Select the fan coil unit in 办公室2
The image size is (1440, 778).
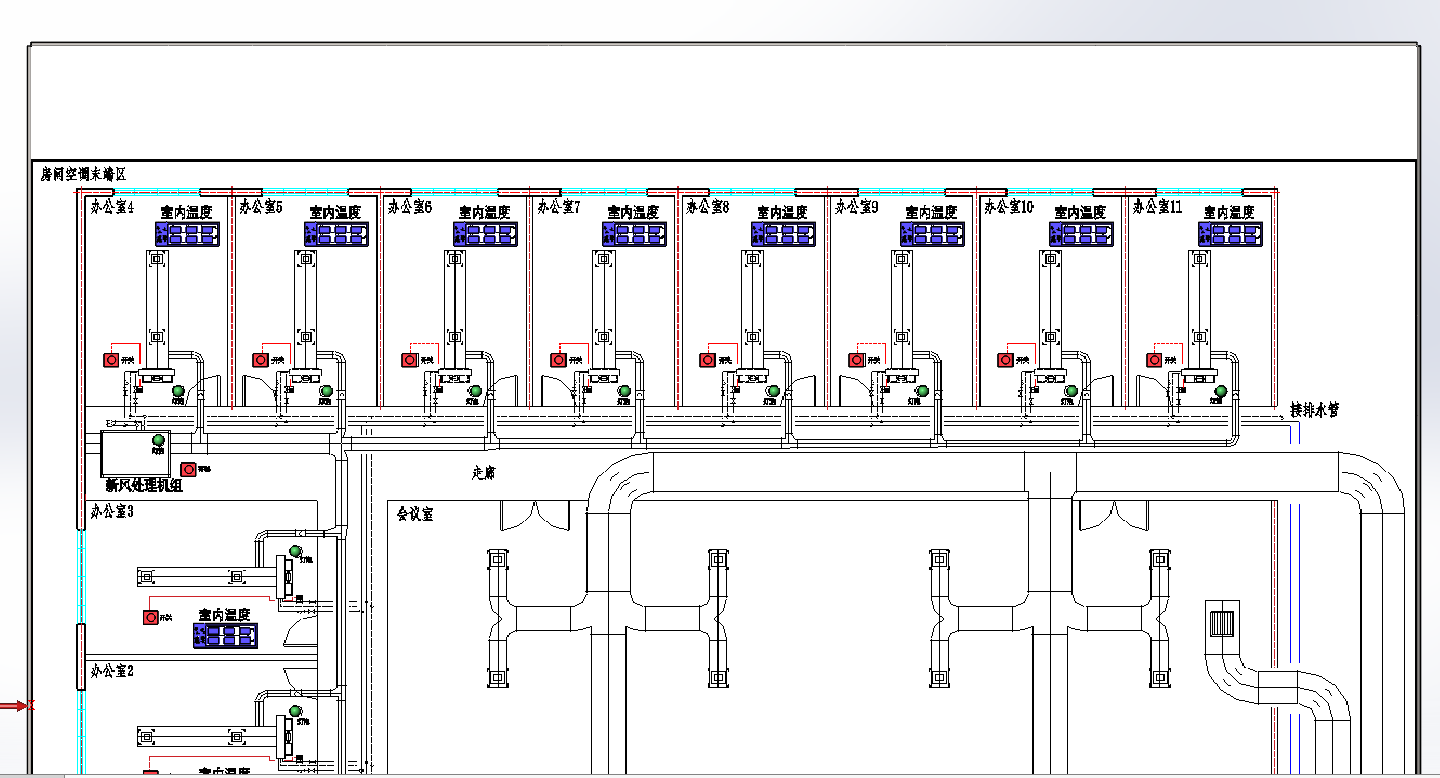tap(287, 737)
